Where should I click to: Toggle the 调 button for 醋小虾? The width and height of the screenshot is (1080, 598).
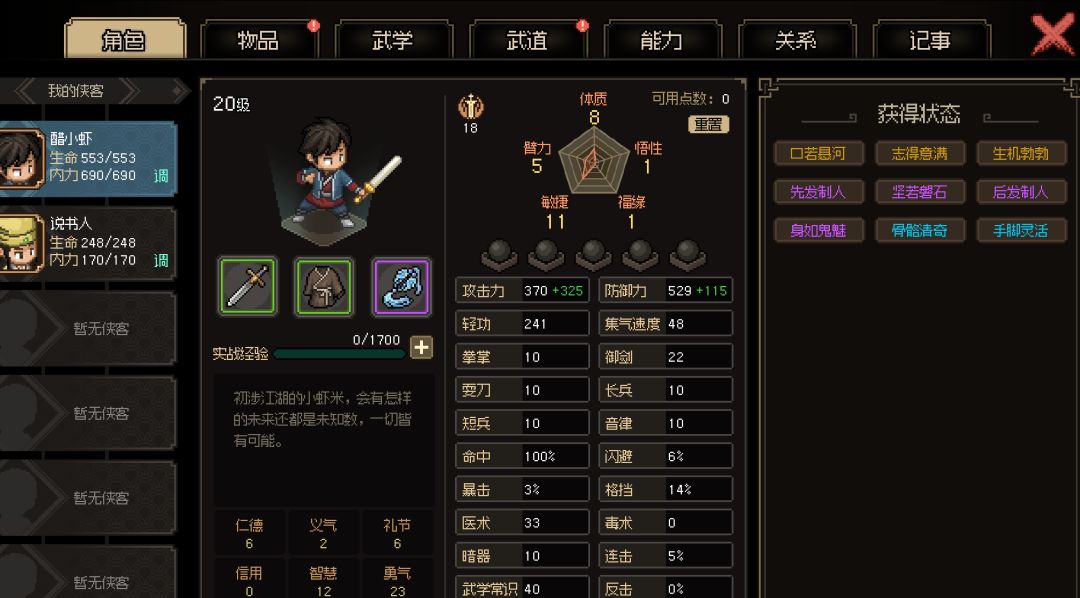161,176
